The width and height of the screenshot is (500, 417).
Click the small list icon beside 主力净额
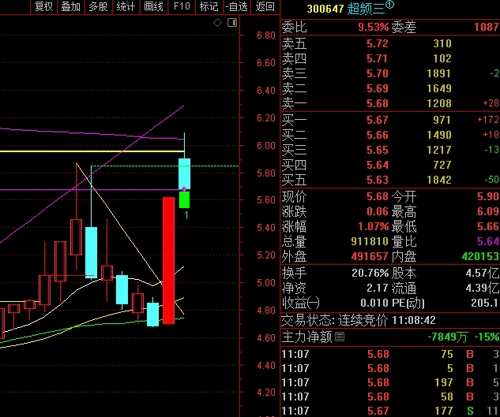click(x=340, y=337)
